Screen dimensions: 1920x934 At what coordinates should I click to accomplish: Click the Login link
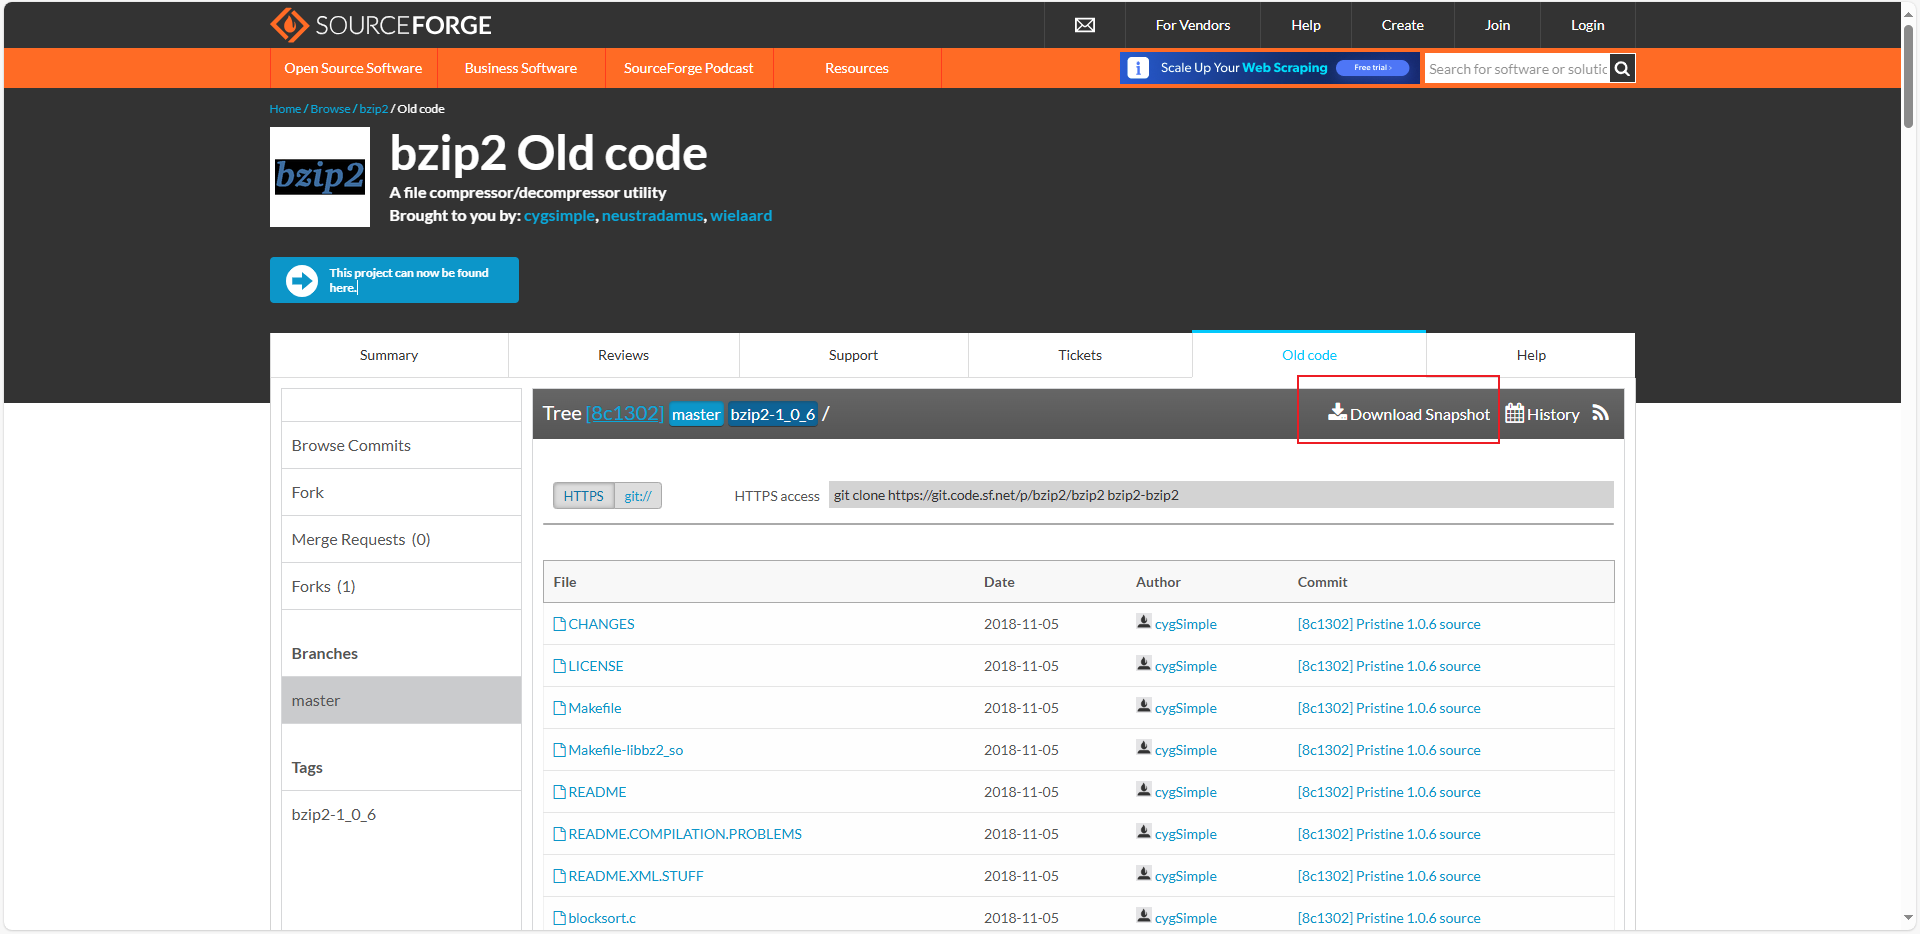click(1587, 25)
